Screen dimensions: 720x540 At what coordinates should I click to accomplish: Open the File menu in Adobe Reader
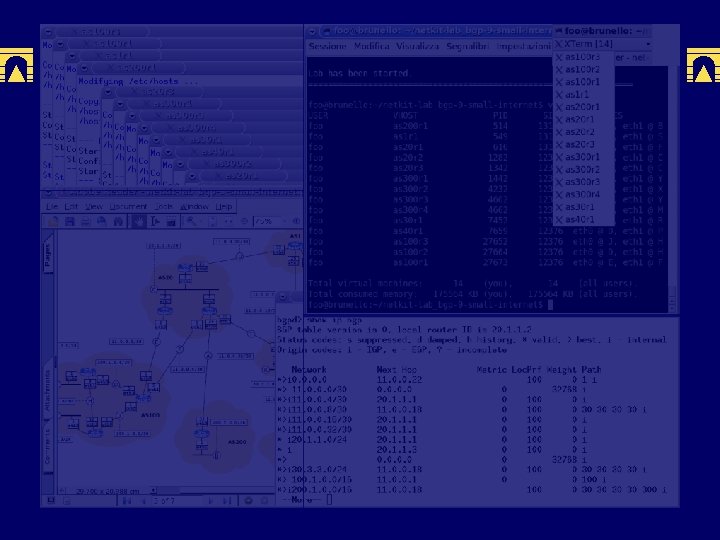click(x=52, y=207)
